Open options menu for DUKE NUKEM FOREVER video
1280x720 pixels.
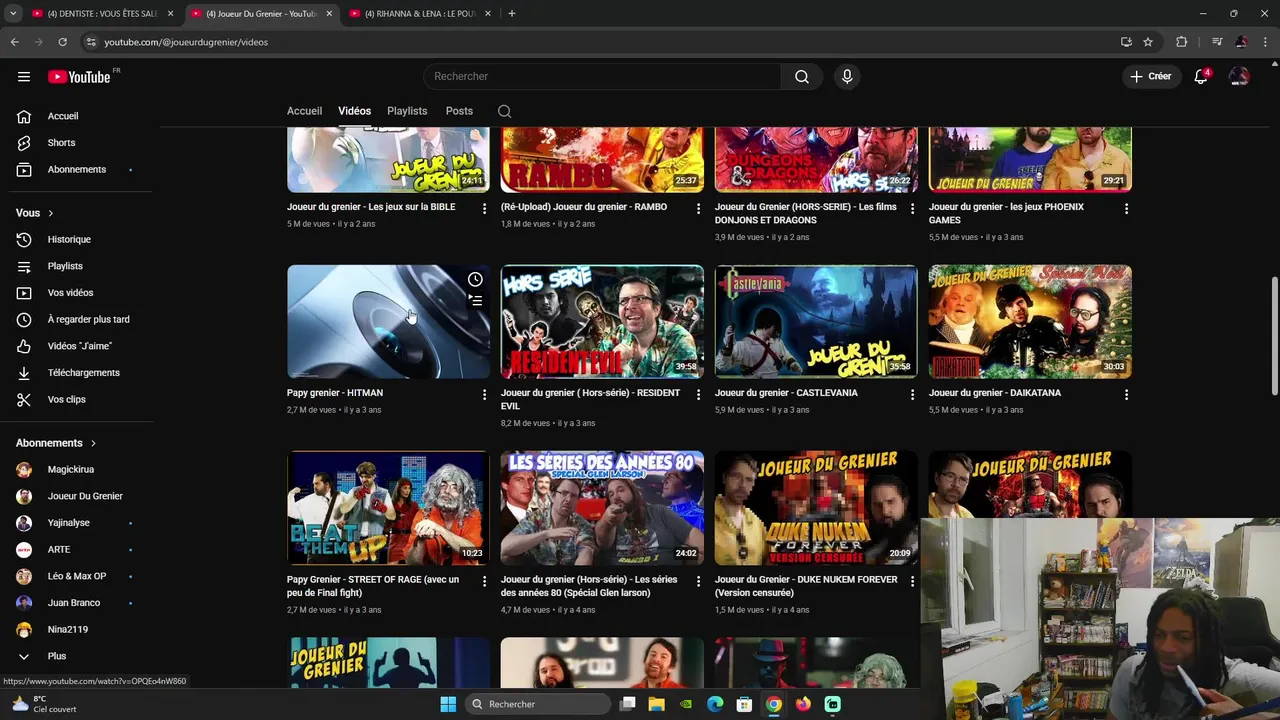coord(913,581)
